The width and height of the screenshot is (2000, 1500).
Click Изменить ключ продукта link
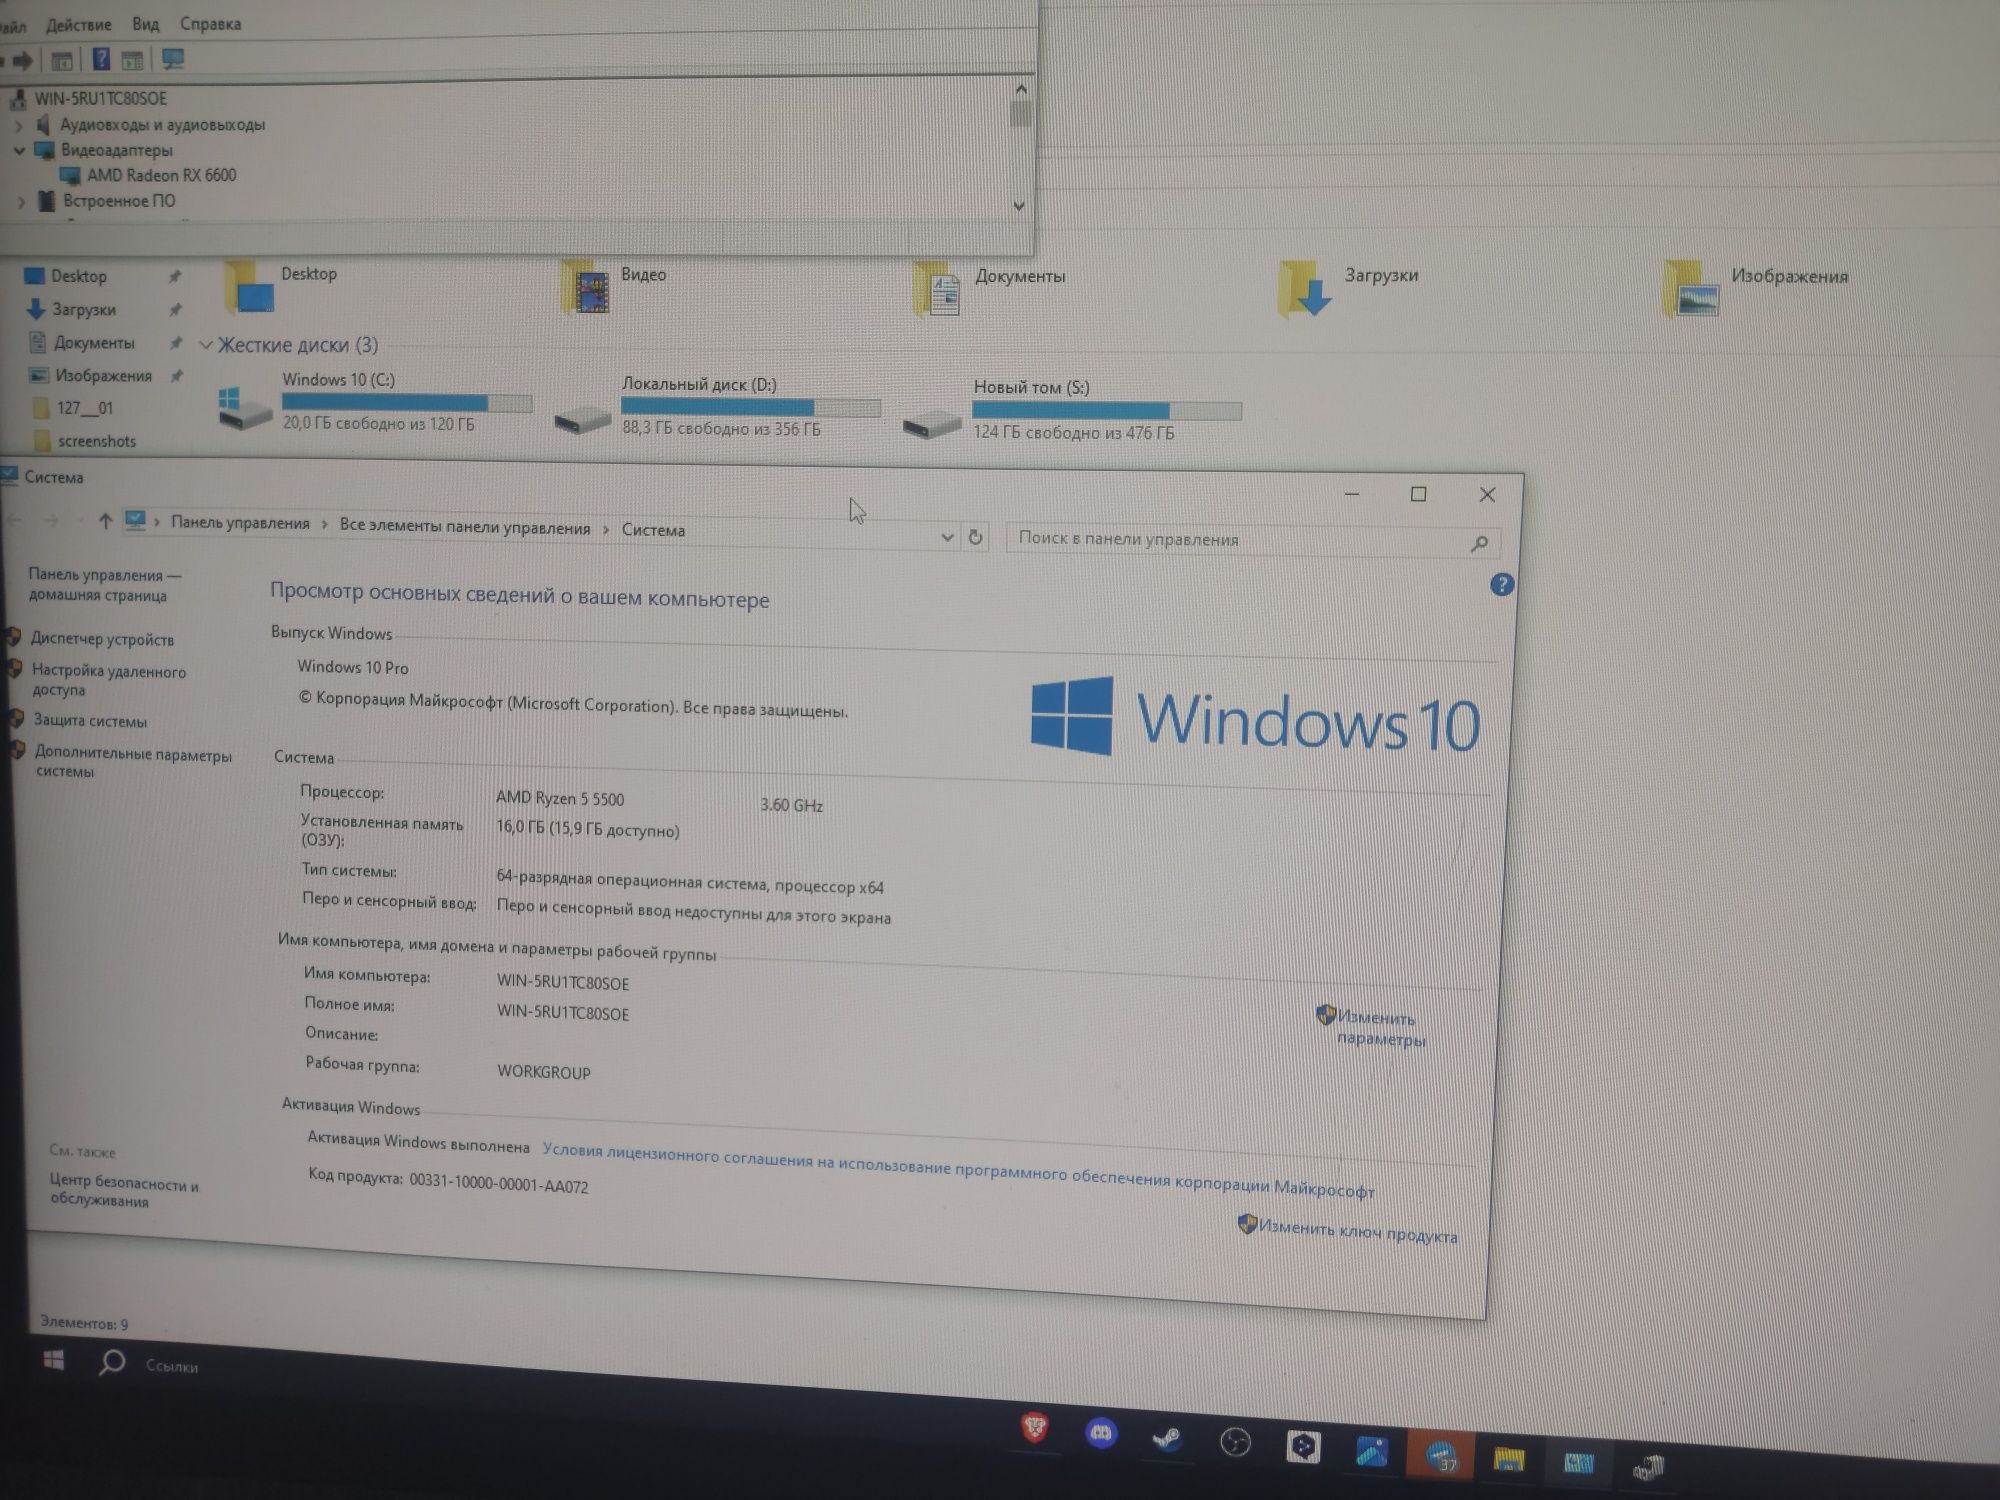[1357, 1232]
